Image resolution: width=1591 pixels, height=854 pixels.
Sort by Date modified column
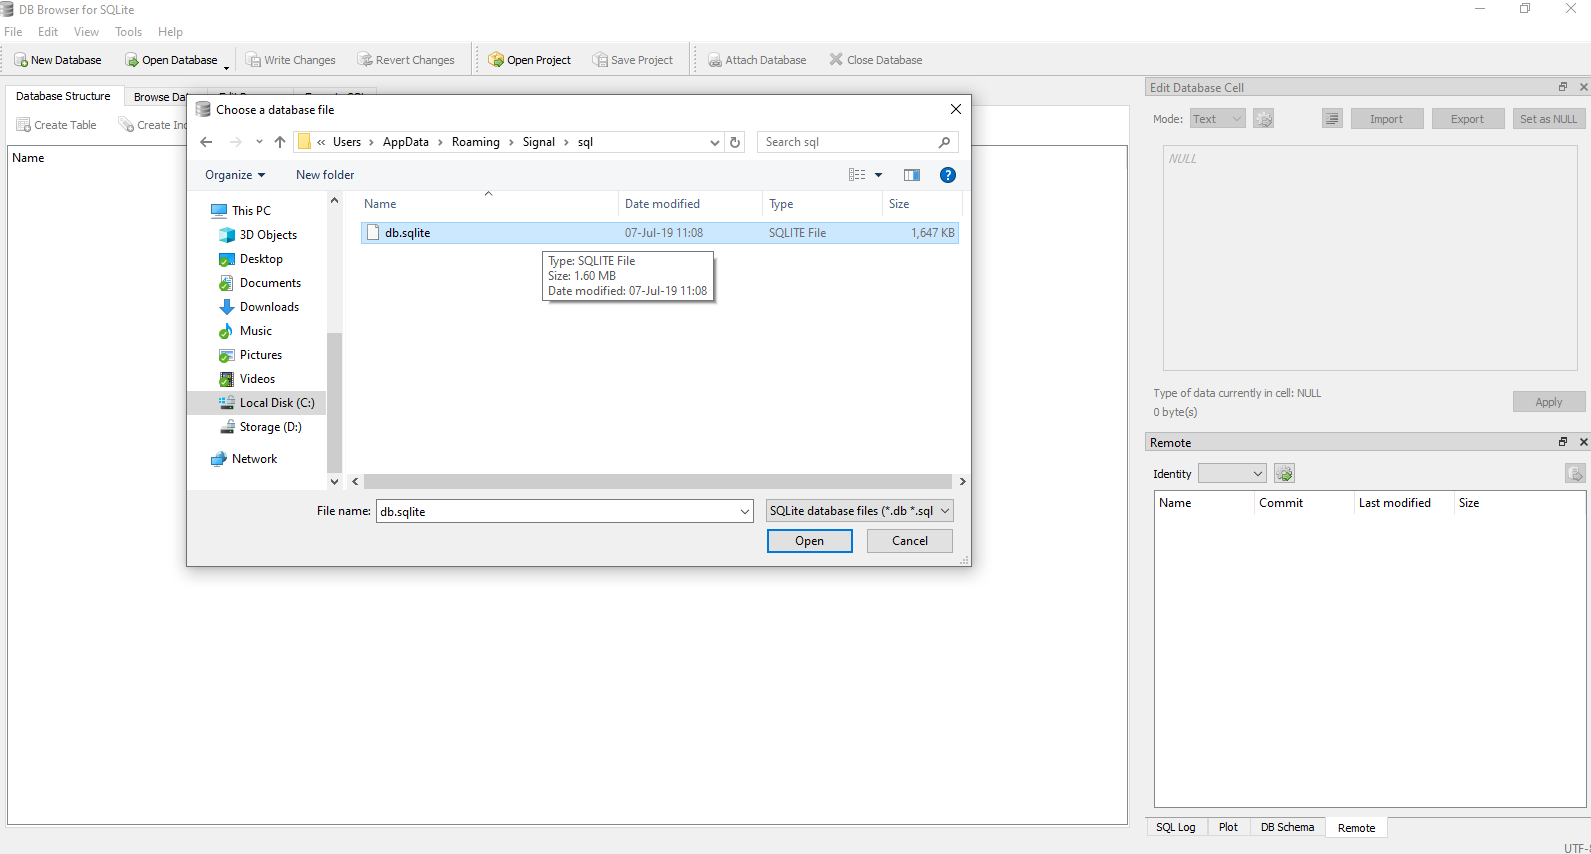click(690, 204)
